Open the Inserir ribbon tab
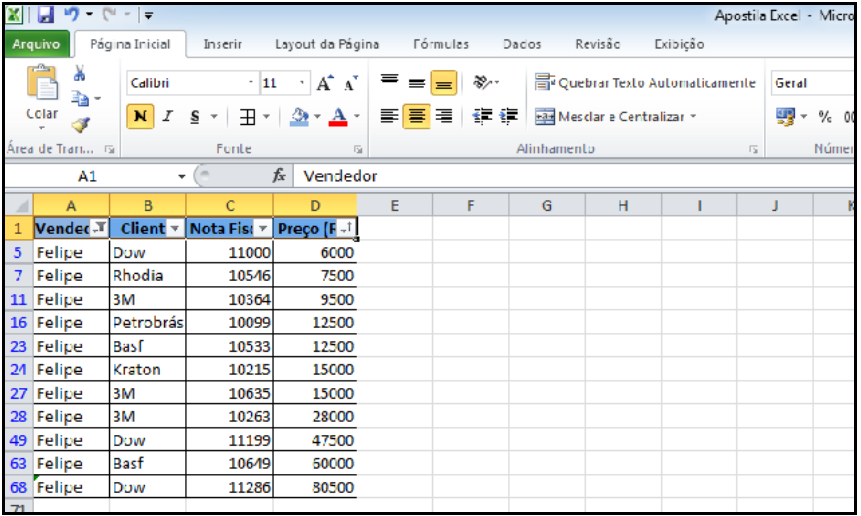The height and width of the screenshot is (516, 861). (222, 44)
